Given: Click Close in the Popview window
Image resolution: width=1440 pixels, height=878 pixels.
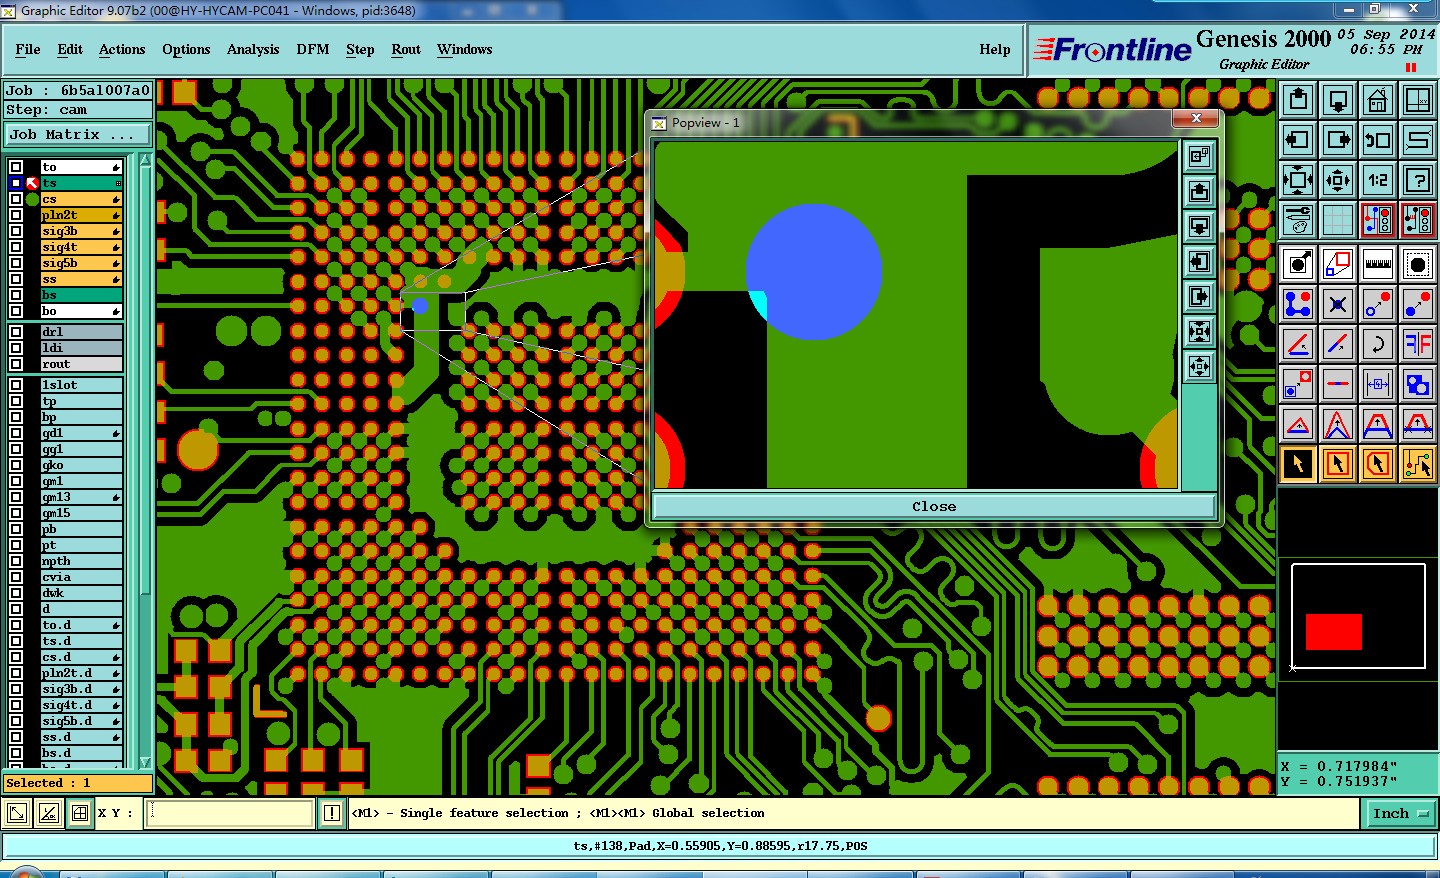Looking at the screenshot, I should point(934,507).
